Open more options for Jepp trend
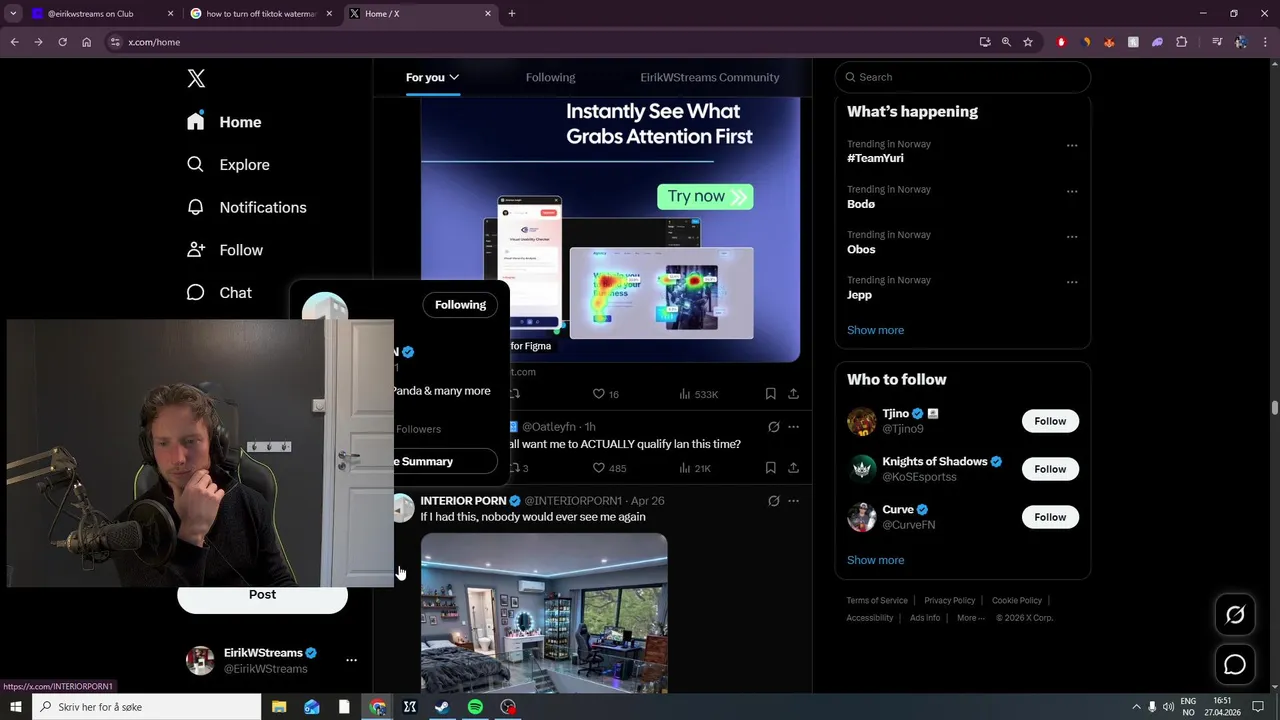Image resolution: width=1280 pixels, height=720 pixels. tap(1072, 282)
